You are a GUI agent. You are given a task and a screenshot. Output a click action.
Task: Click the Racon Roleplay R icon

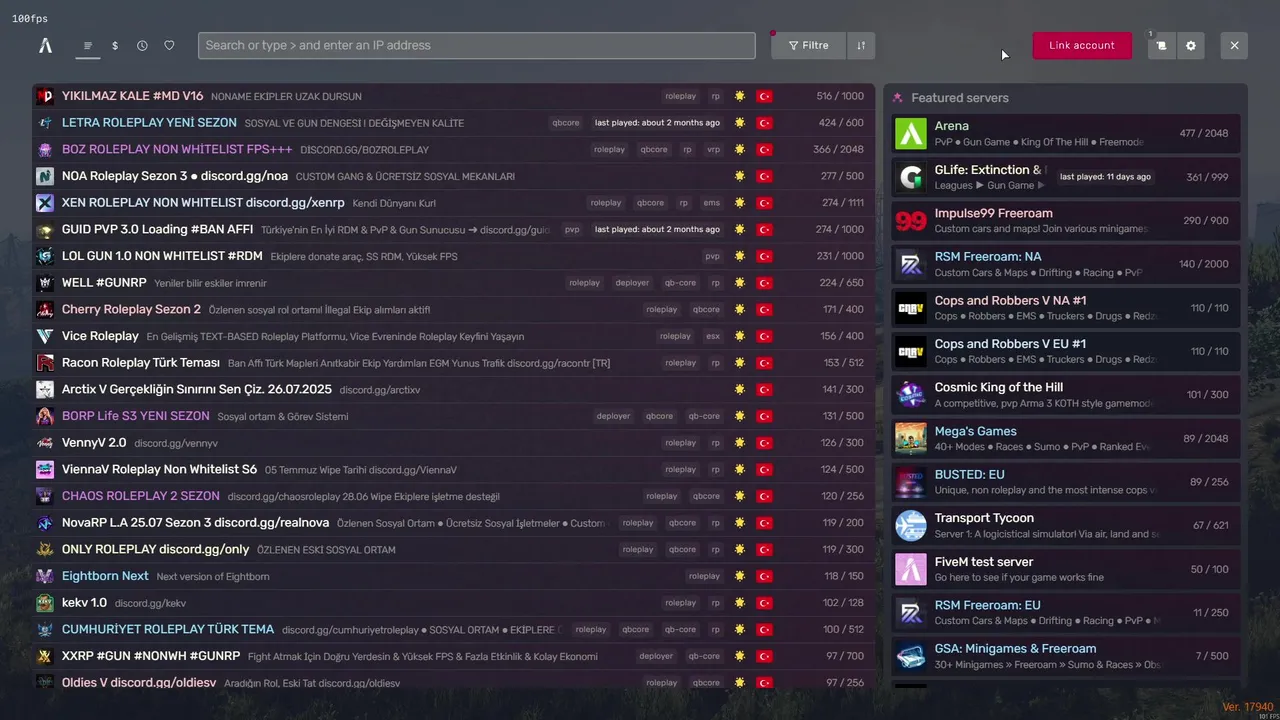pyautogui.click(x=45, y=363)
